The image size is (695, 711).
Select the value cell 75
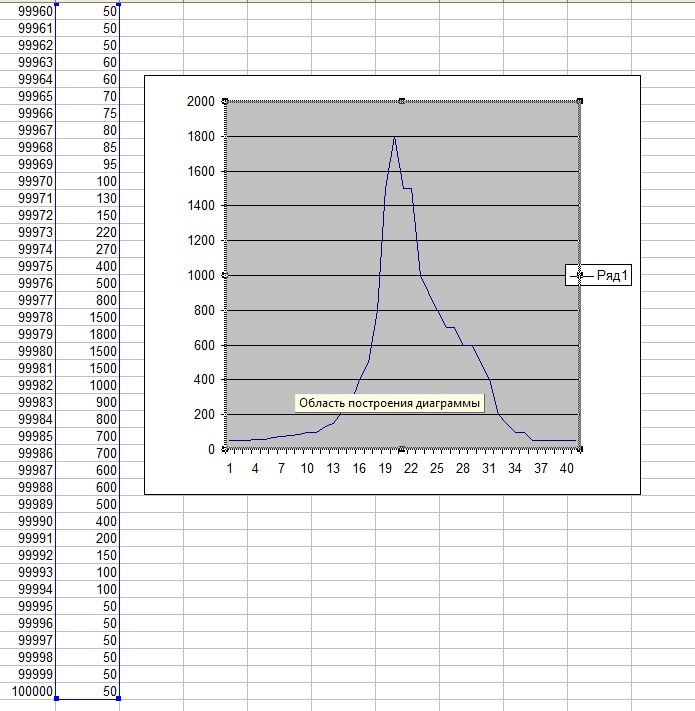[87, 113]
